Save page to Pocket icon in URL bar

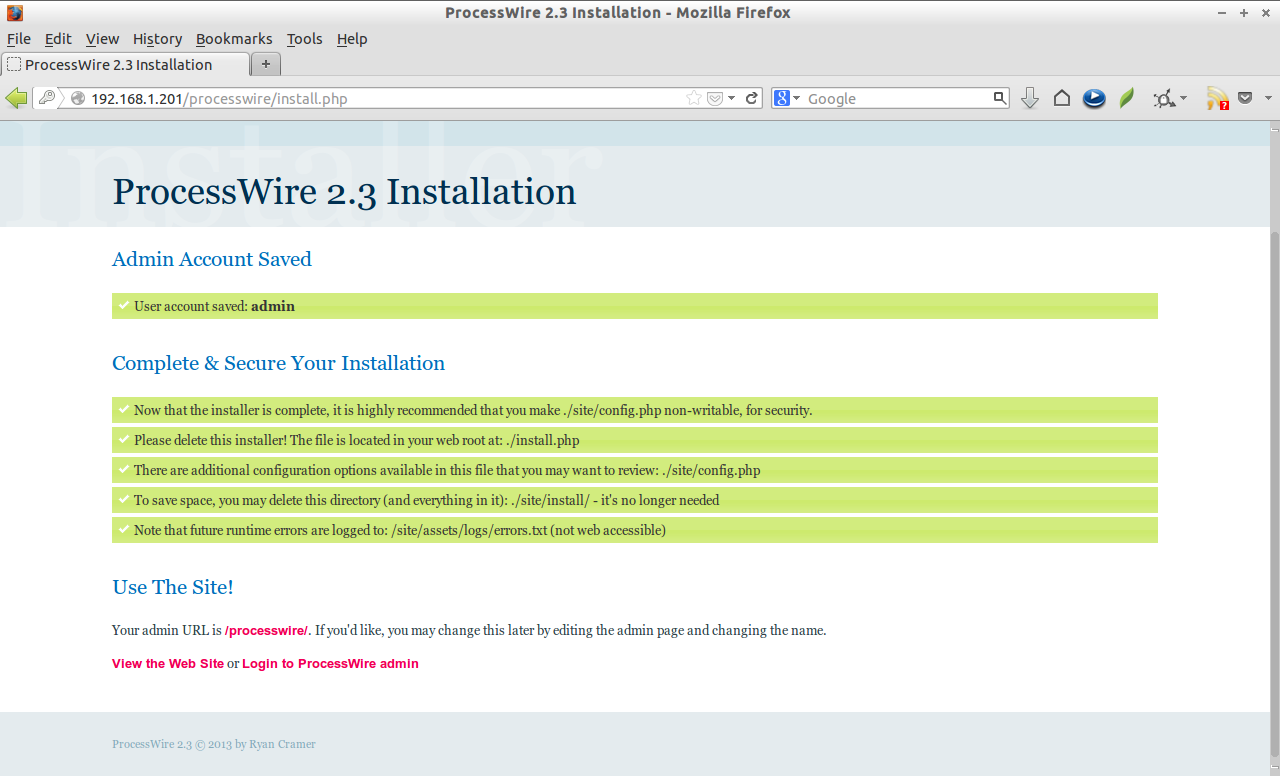[715, 98]
